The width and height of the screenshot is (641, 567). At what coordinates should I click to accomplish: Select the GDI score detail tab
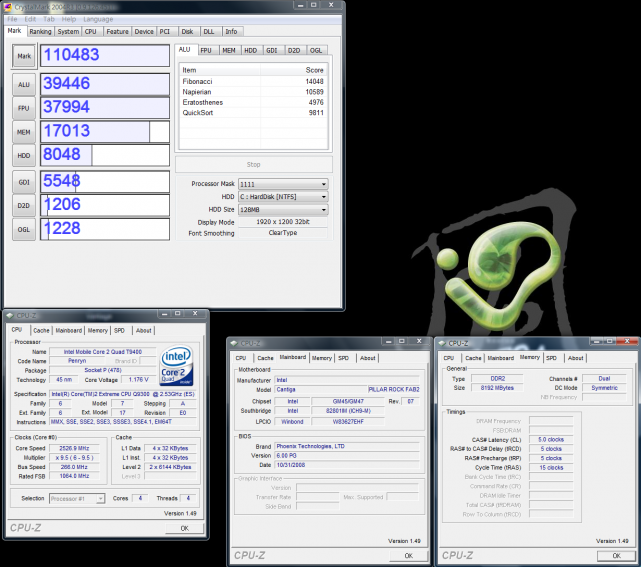pyautogui.click(x=272, y=50)
